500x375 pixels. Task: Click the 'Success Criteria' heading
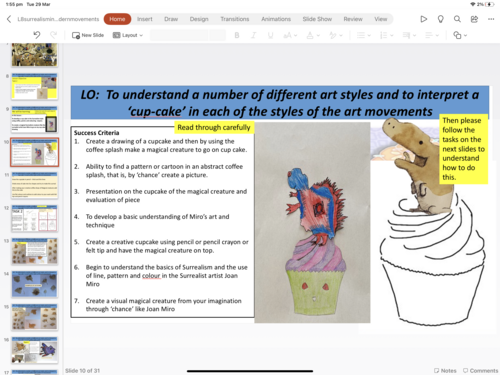[x=96, y=133]
